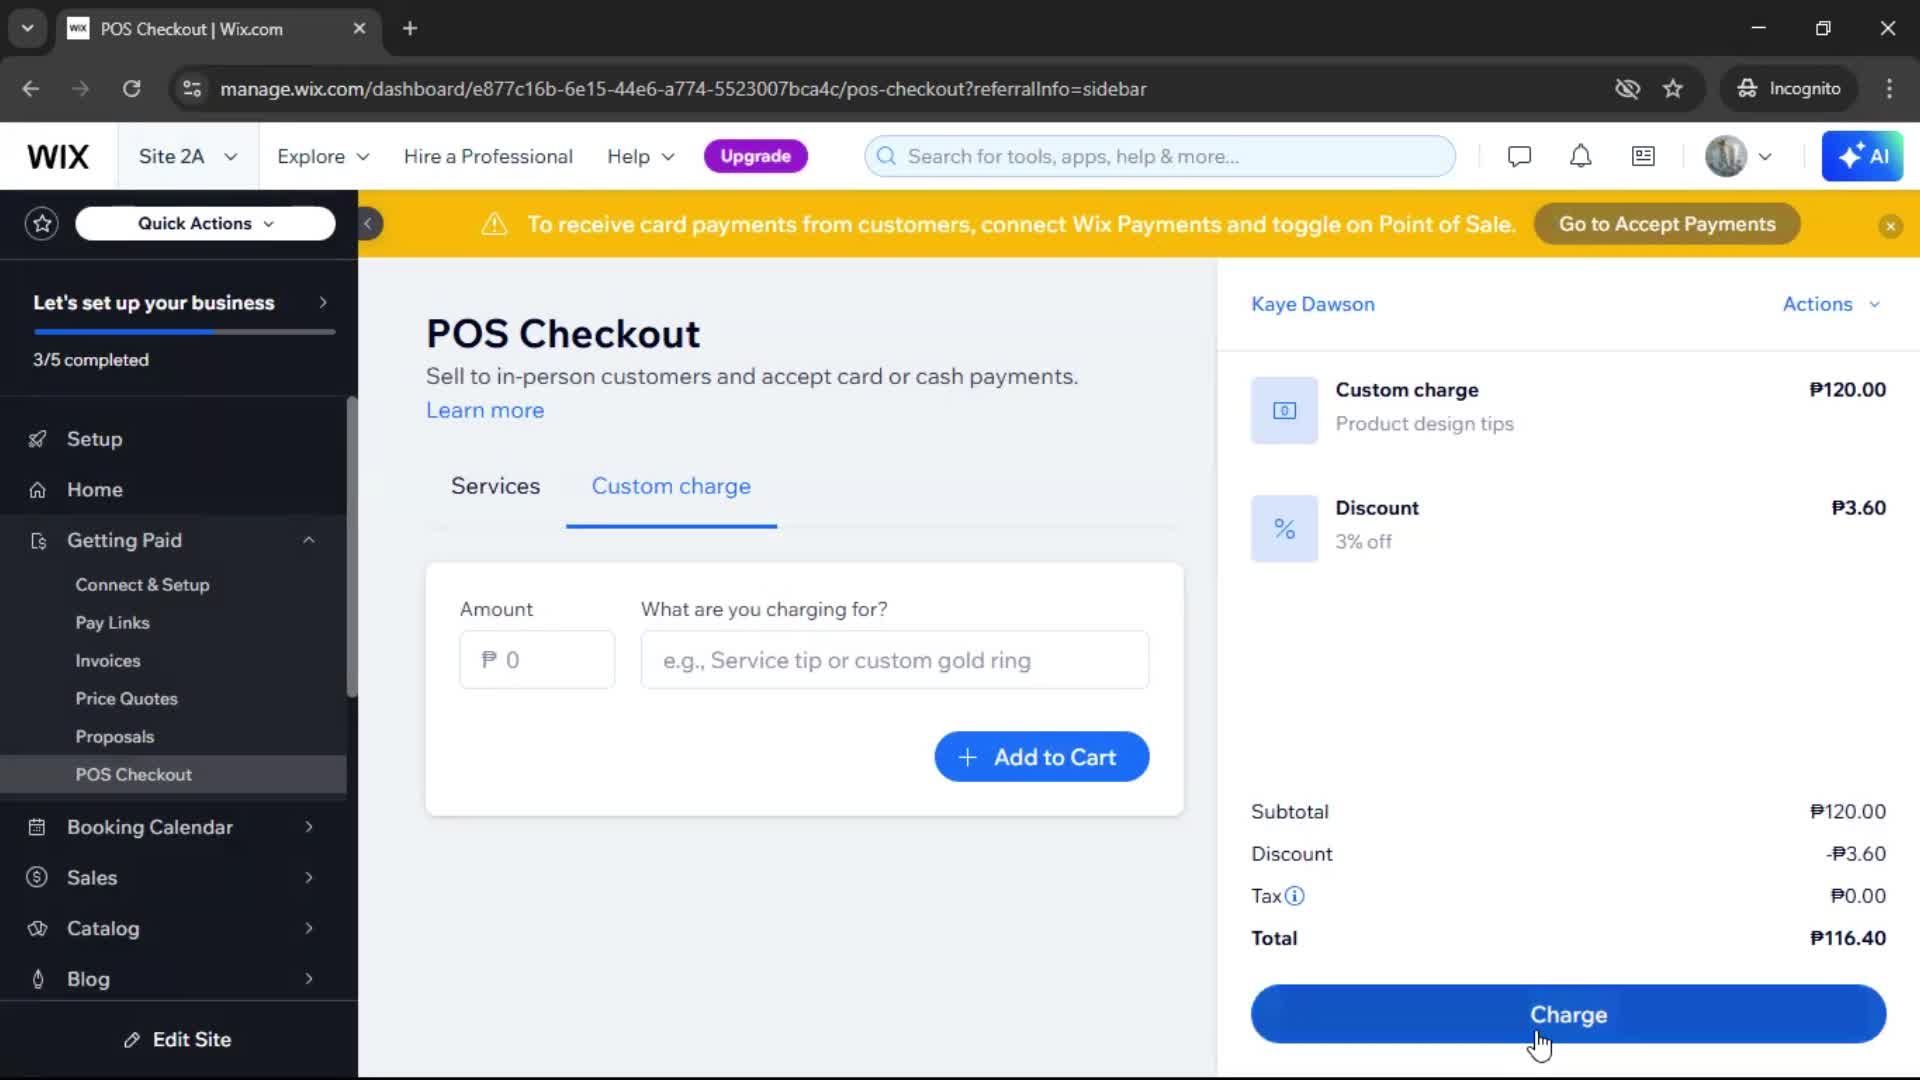Expand the Help menu

tap(641, 157)
